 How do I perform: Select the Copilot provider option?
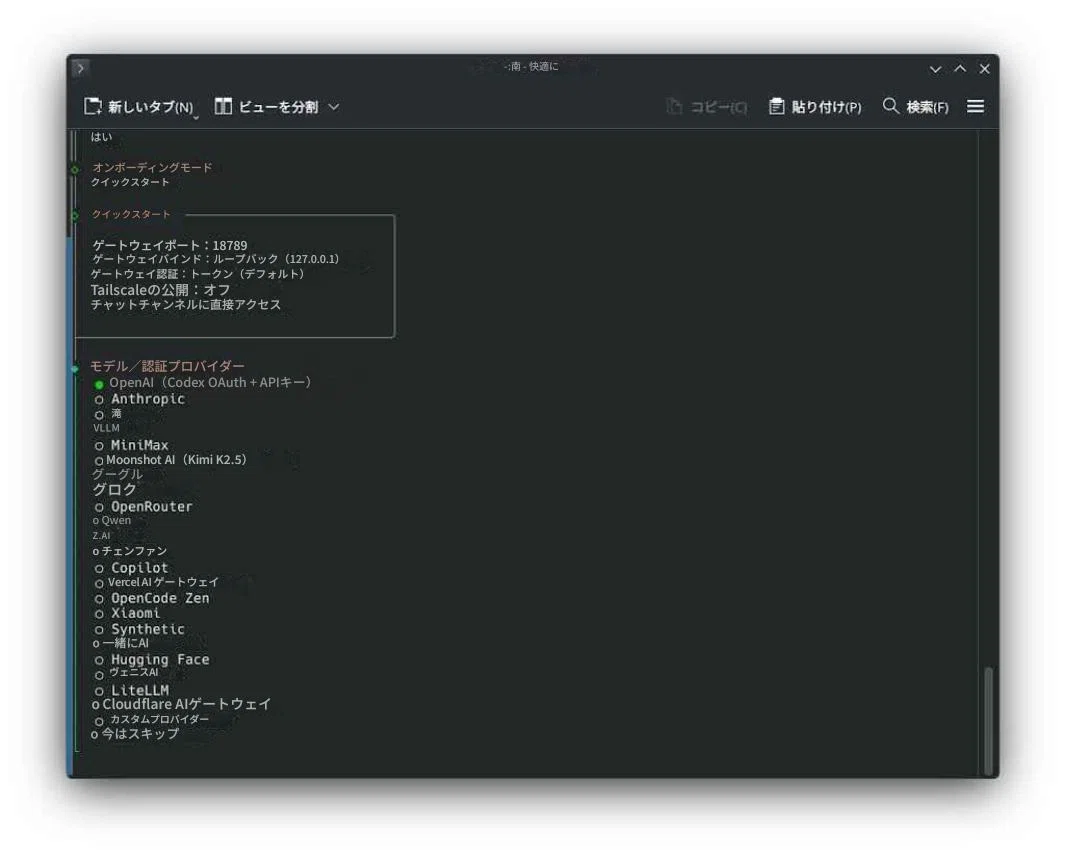(x=131, y=568)
